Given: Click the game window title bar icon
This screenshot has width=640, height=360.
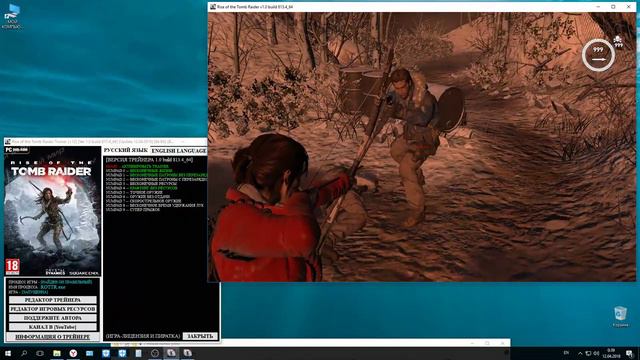Looking at the screenshot, I should (213, 7).
